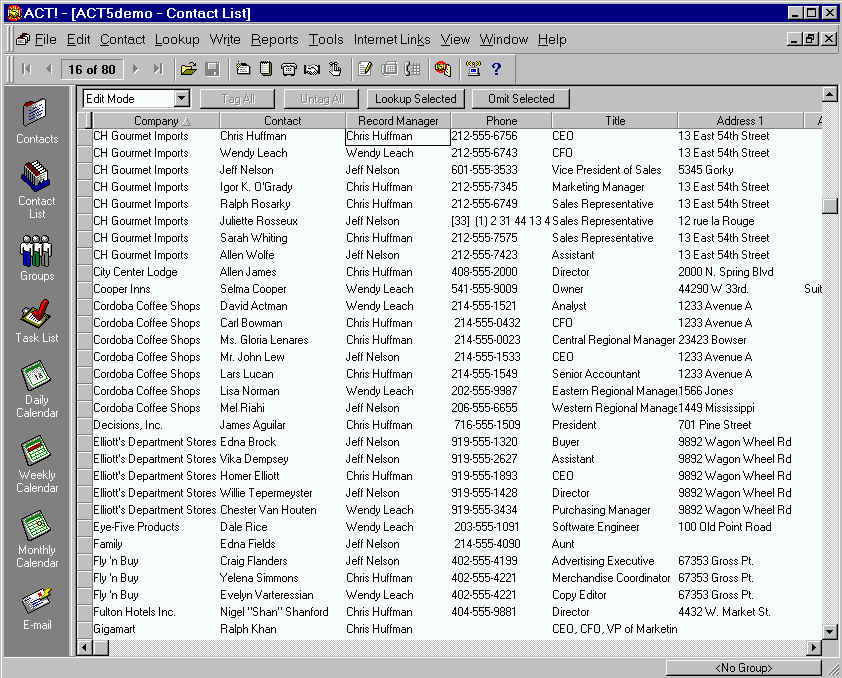Open the File menu

point(45,40)
